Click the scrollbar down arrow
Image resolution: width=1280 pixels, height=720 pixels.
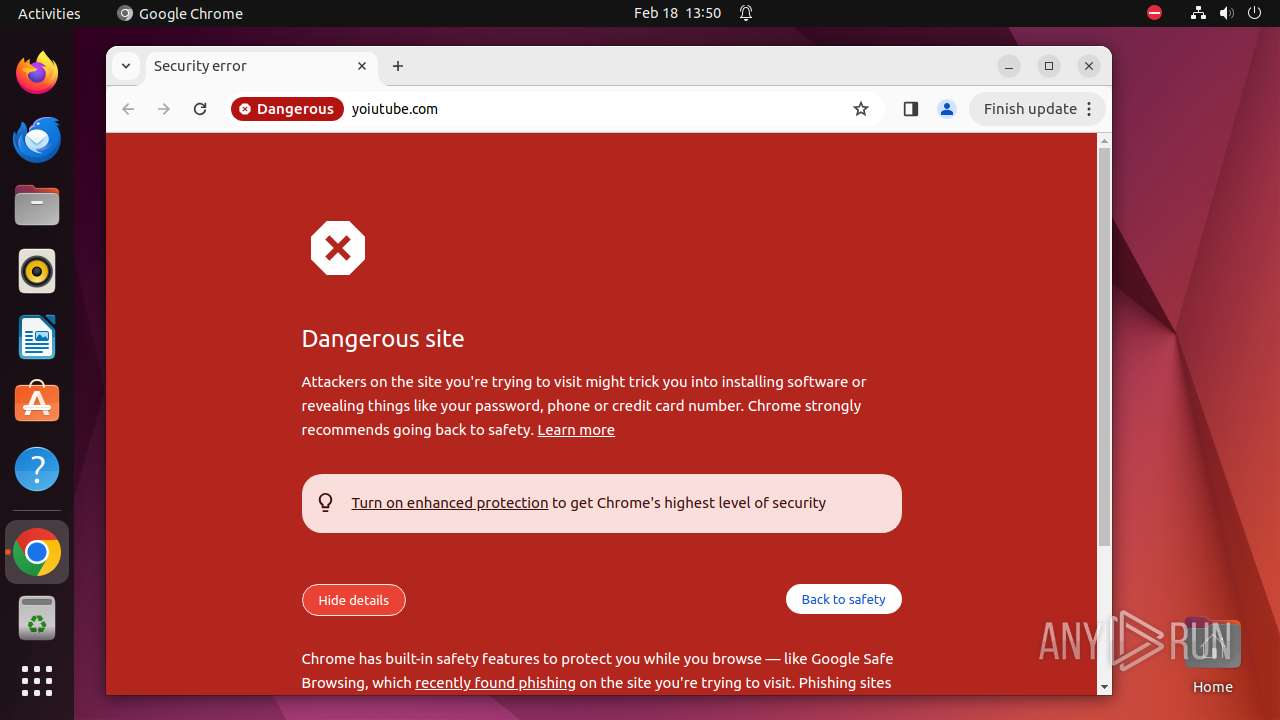click(1104, 687)
